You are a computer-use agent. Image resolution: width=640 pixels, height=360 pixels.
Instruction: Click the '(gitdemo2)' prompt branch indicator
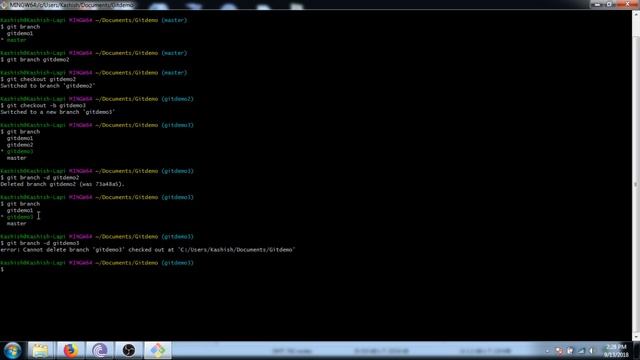coord(178,99)
